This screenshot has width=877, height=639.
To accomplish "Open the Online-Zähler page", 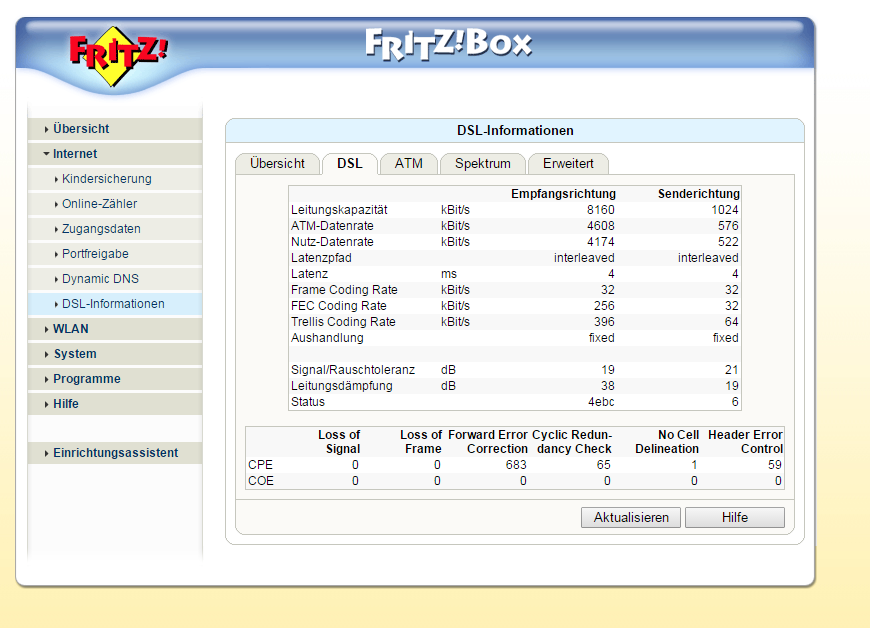I will [100, 204].
